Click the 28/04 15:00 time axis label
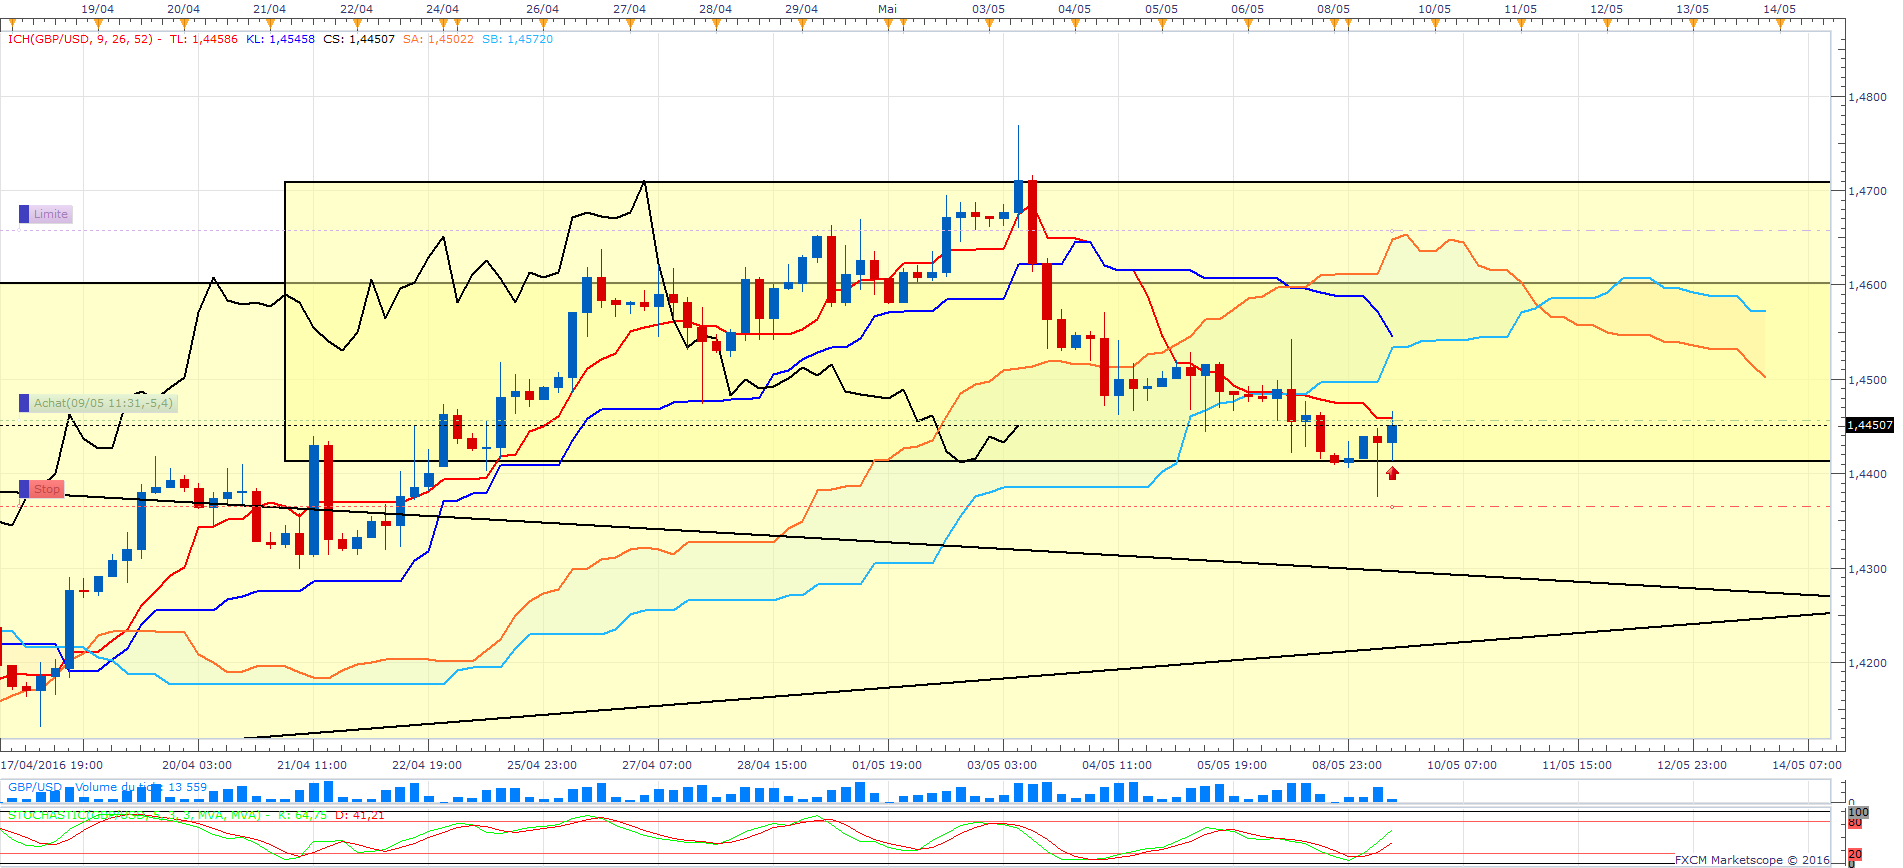Image resolution: width=1903 pixels, height=868 pixels. [772, 765]
